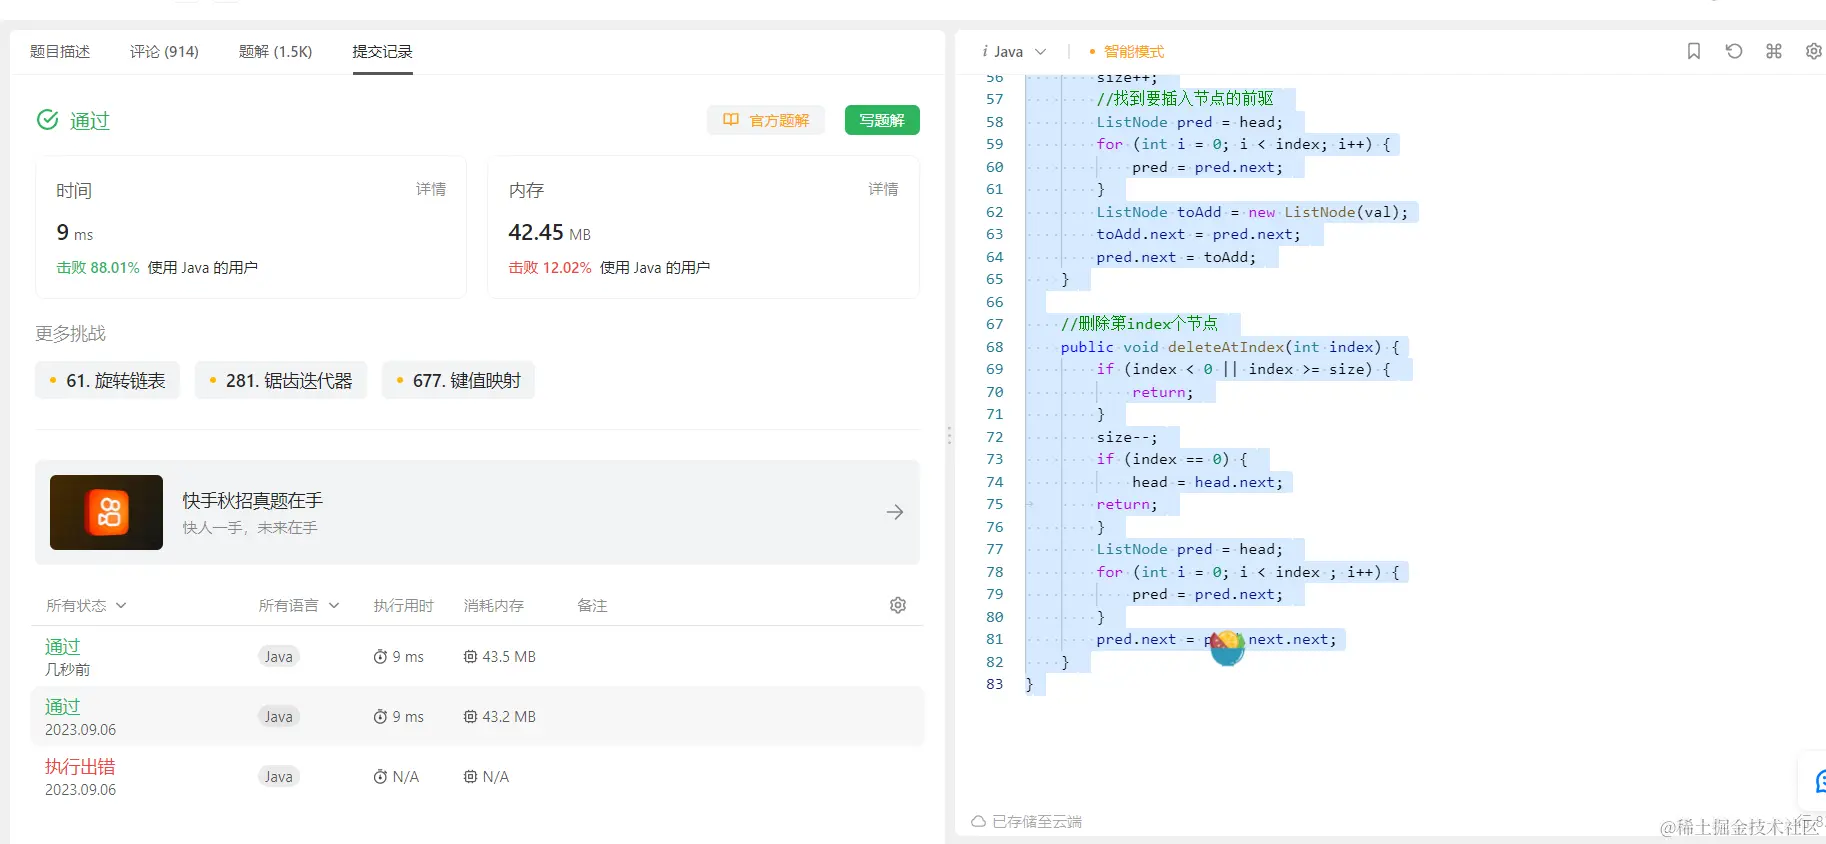Open editor settings gear icon
The width and height of the screenshot is (1826, 844).
coord(1814,51)
